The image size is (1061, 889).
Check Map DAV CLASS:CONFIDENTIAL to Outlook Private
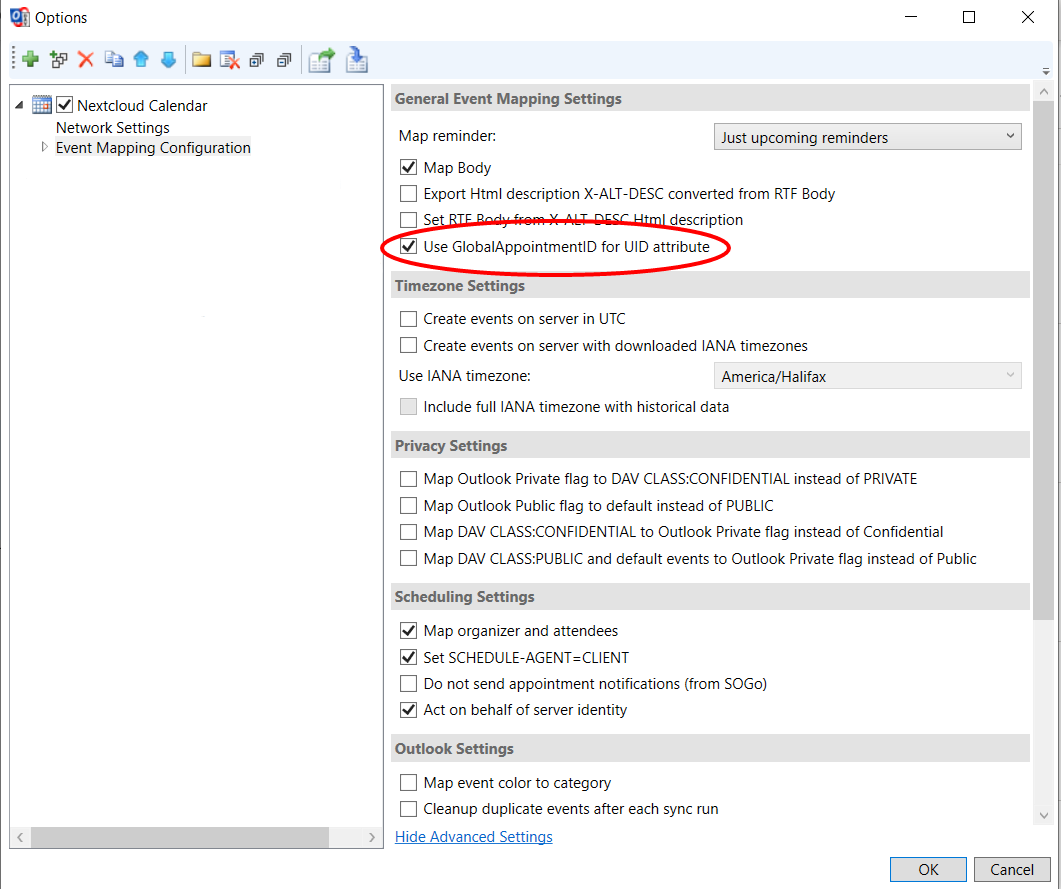pos(408,532)
